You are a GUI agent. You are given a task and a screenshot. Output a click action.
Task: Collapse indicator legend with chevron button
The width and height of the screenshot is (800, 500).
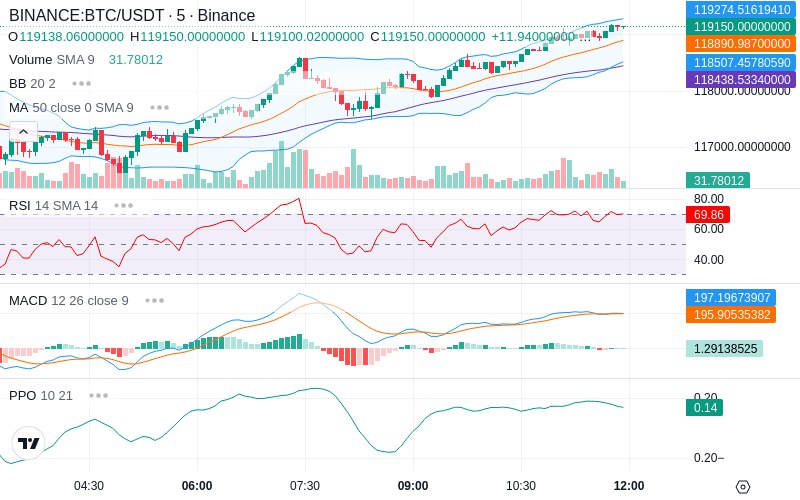tap(23, 132)
